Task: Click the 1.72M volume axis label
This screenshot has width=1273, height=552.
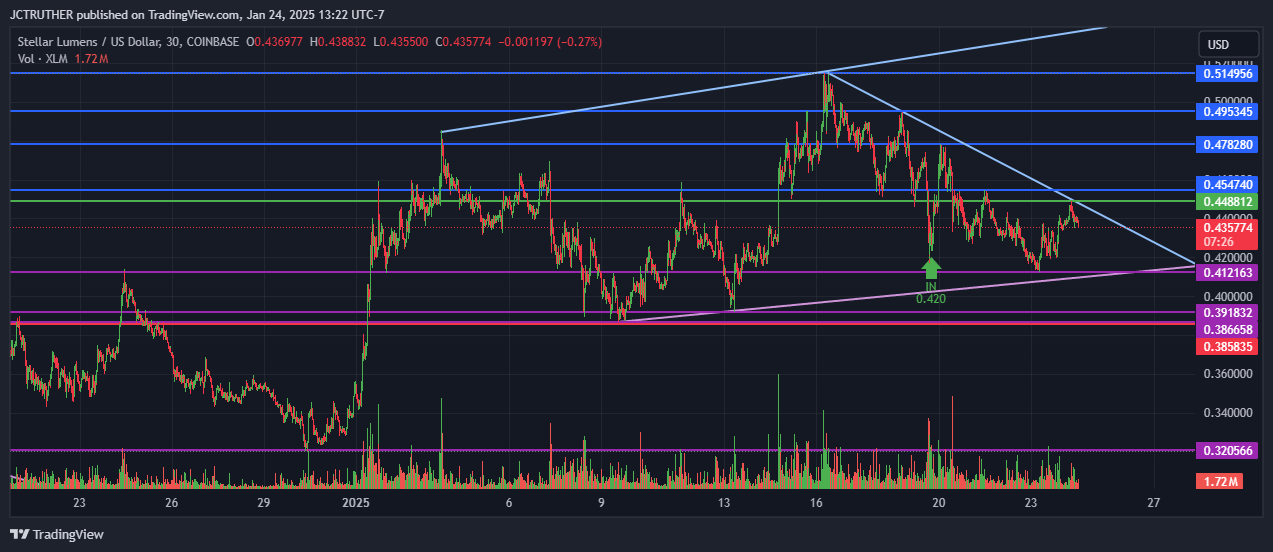Action: click(1220, 482)
